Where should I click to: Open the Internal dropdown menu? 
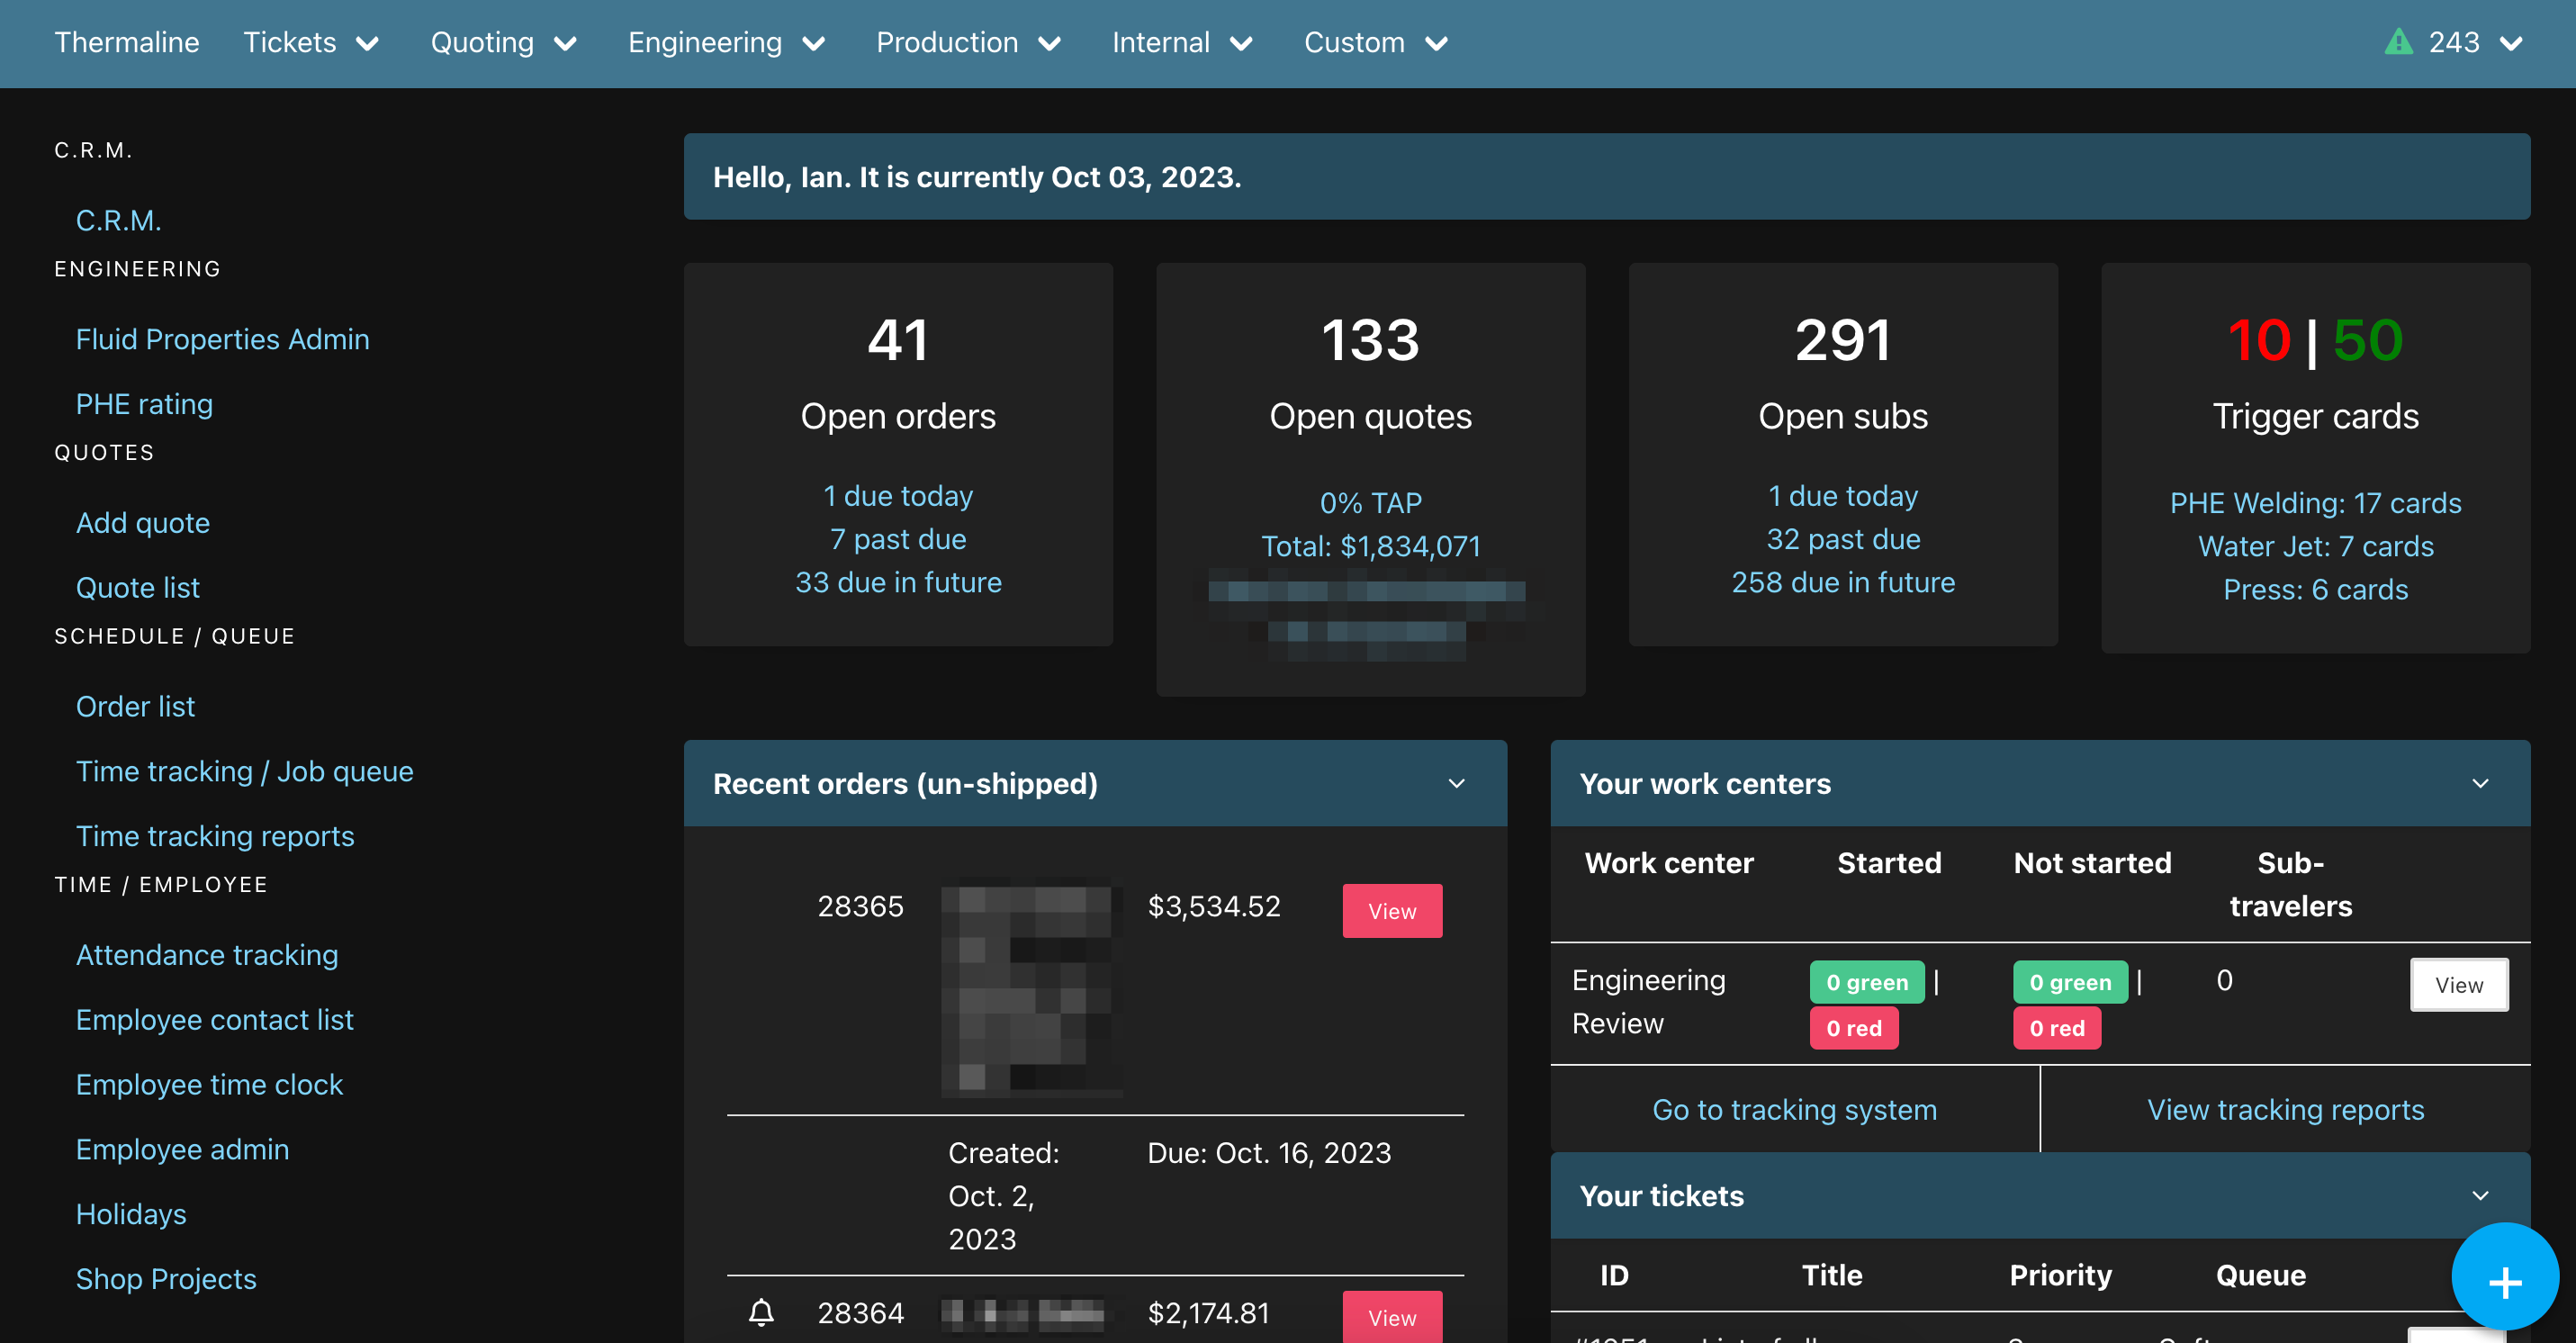point(1182,43)
